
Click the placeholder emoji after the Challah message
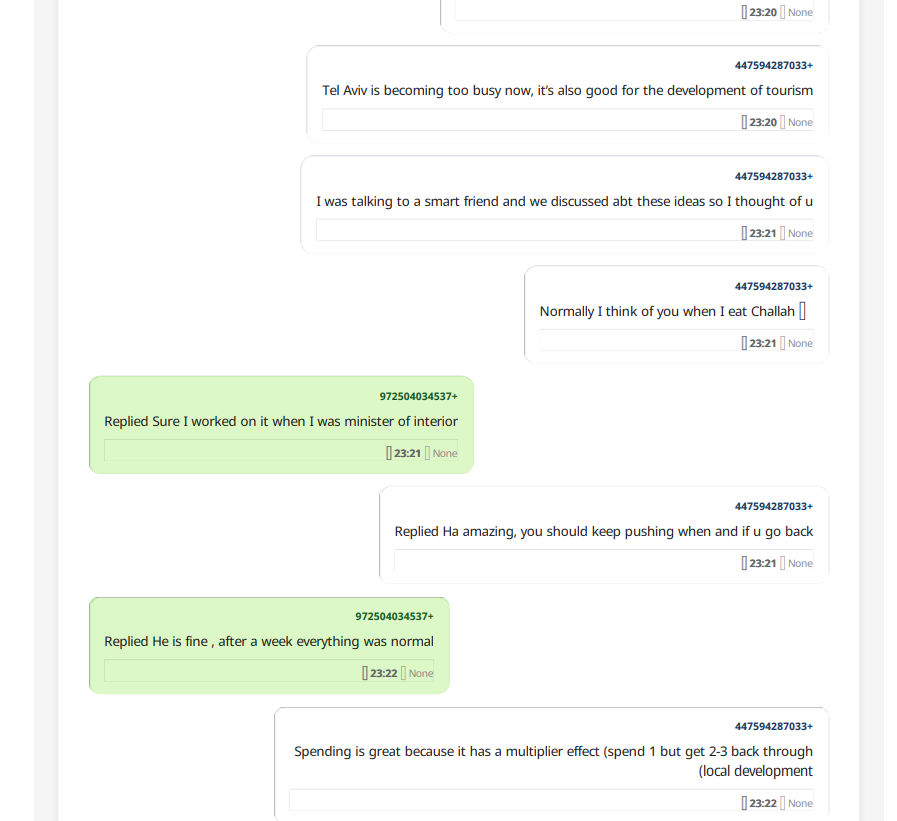point(803,311)
